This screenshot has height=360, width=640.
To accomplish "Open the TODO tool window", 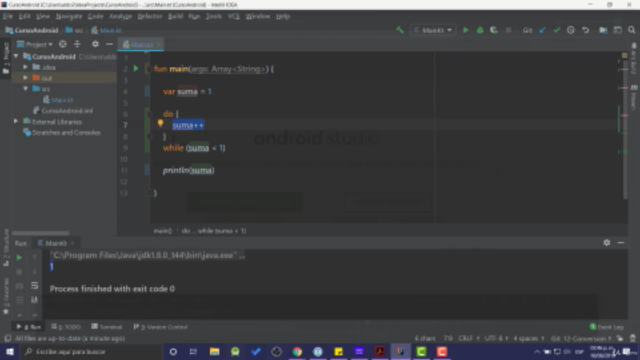I will point(66,327).
